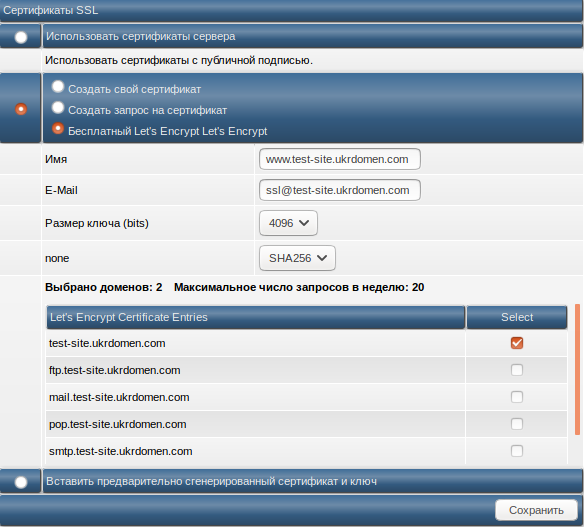Open the SHA256 hash algorithm dropdown
584x527 pixels.
[x=297, y=258]
